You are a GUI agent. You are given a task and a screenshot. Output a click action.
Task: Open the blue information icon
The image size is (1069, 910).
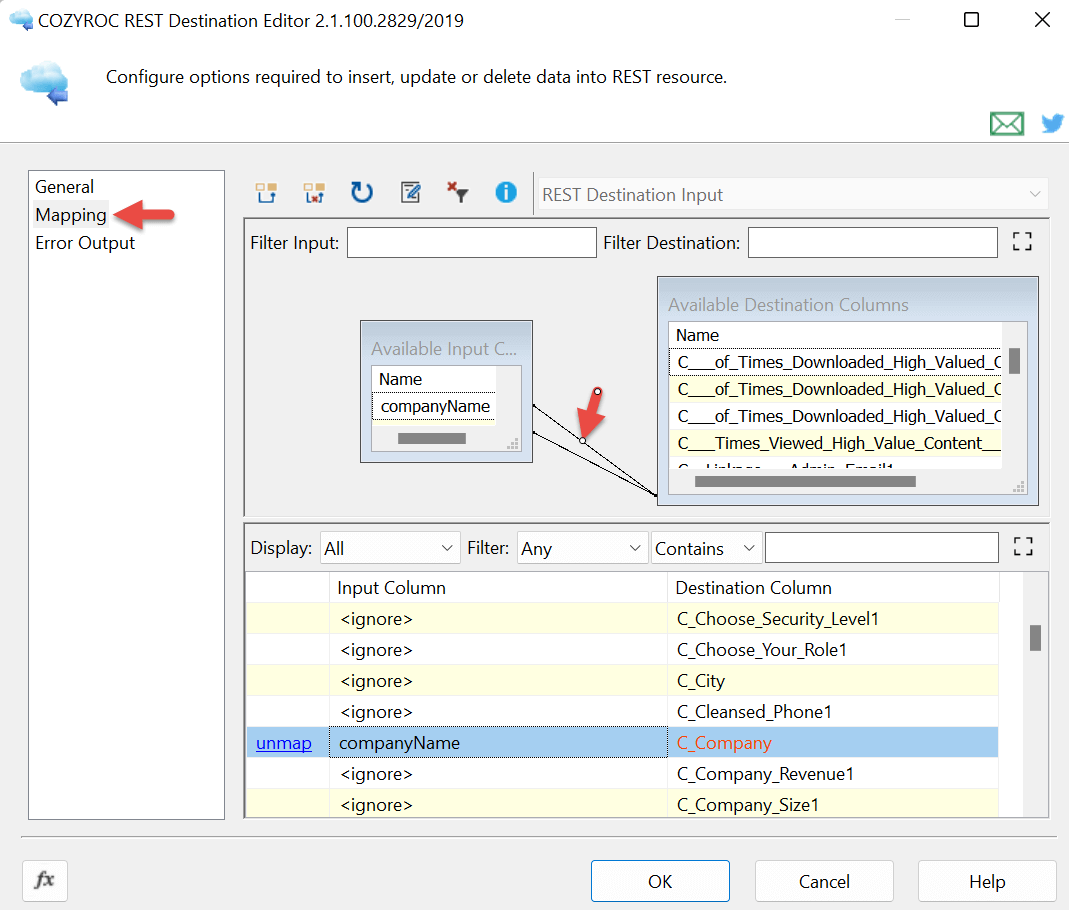506,192
